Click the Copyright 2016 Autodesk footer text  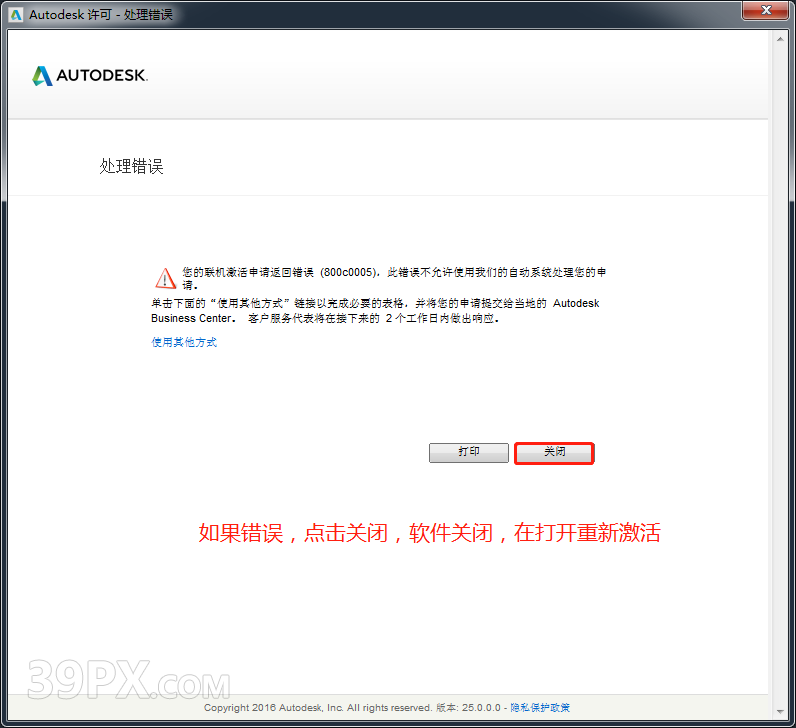(318, 707)
